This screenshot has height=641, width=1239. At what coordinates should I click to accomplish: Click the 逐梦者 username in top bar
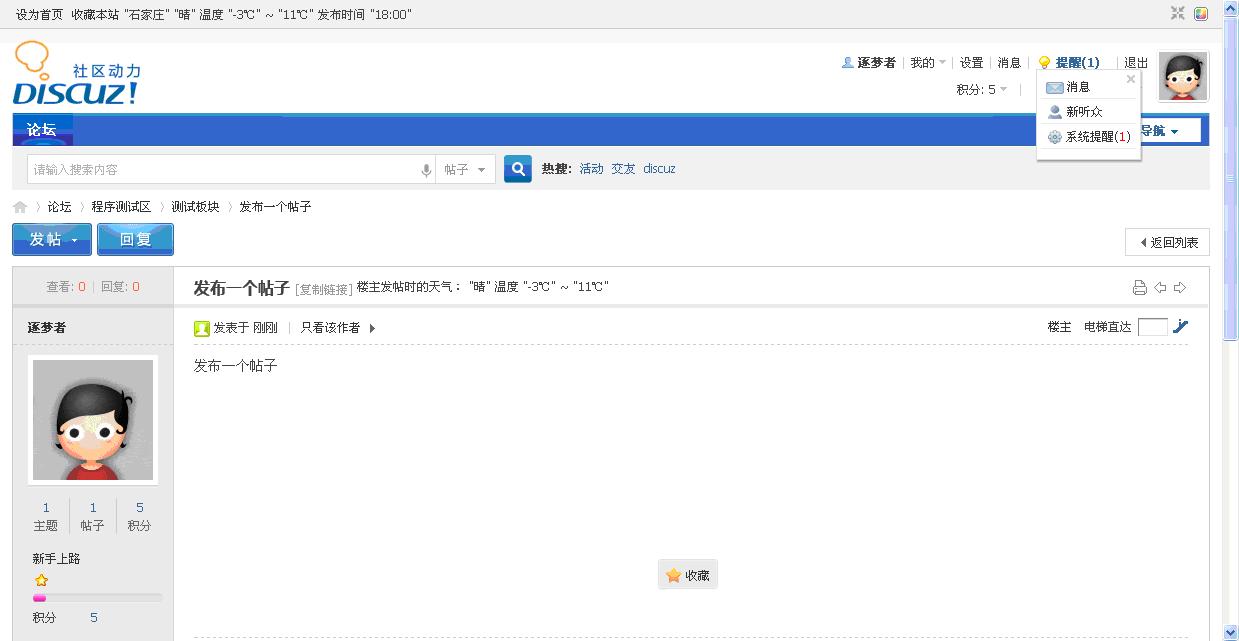pos(877,62)
